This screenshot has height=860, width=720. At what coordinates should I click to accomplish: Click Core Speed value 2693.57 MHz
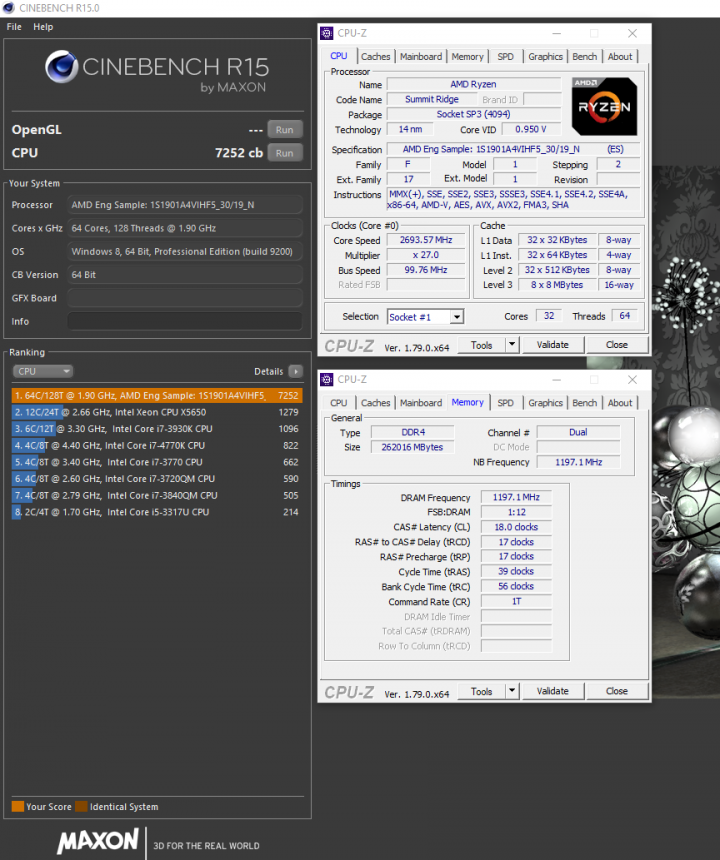pyautogui.click(x=426, y=240)
